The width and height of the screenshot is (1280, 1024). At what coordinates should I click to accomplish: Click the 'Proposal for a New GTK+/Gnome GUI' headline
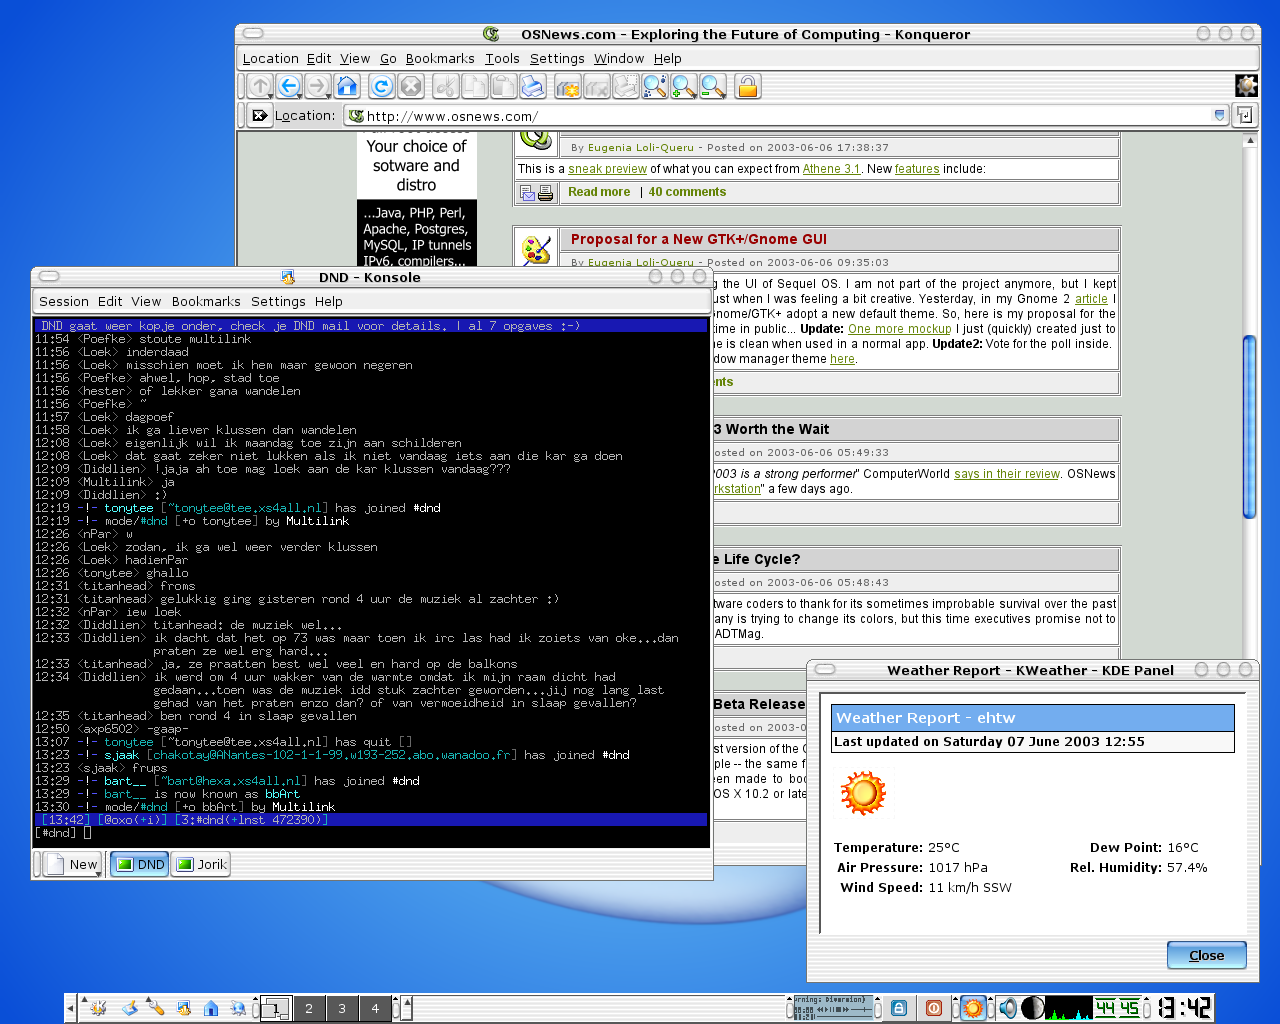point(698,239)
